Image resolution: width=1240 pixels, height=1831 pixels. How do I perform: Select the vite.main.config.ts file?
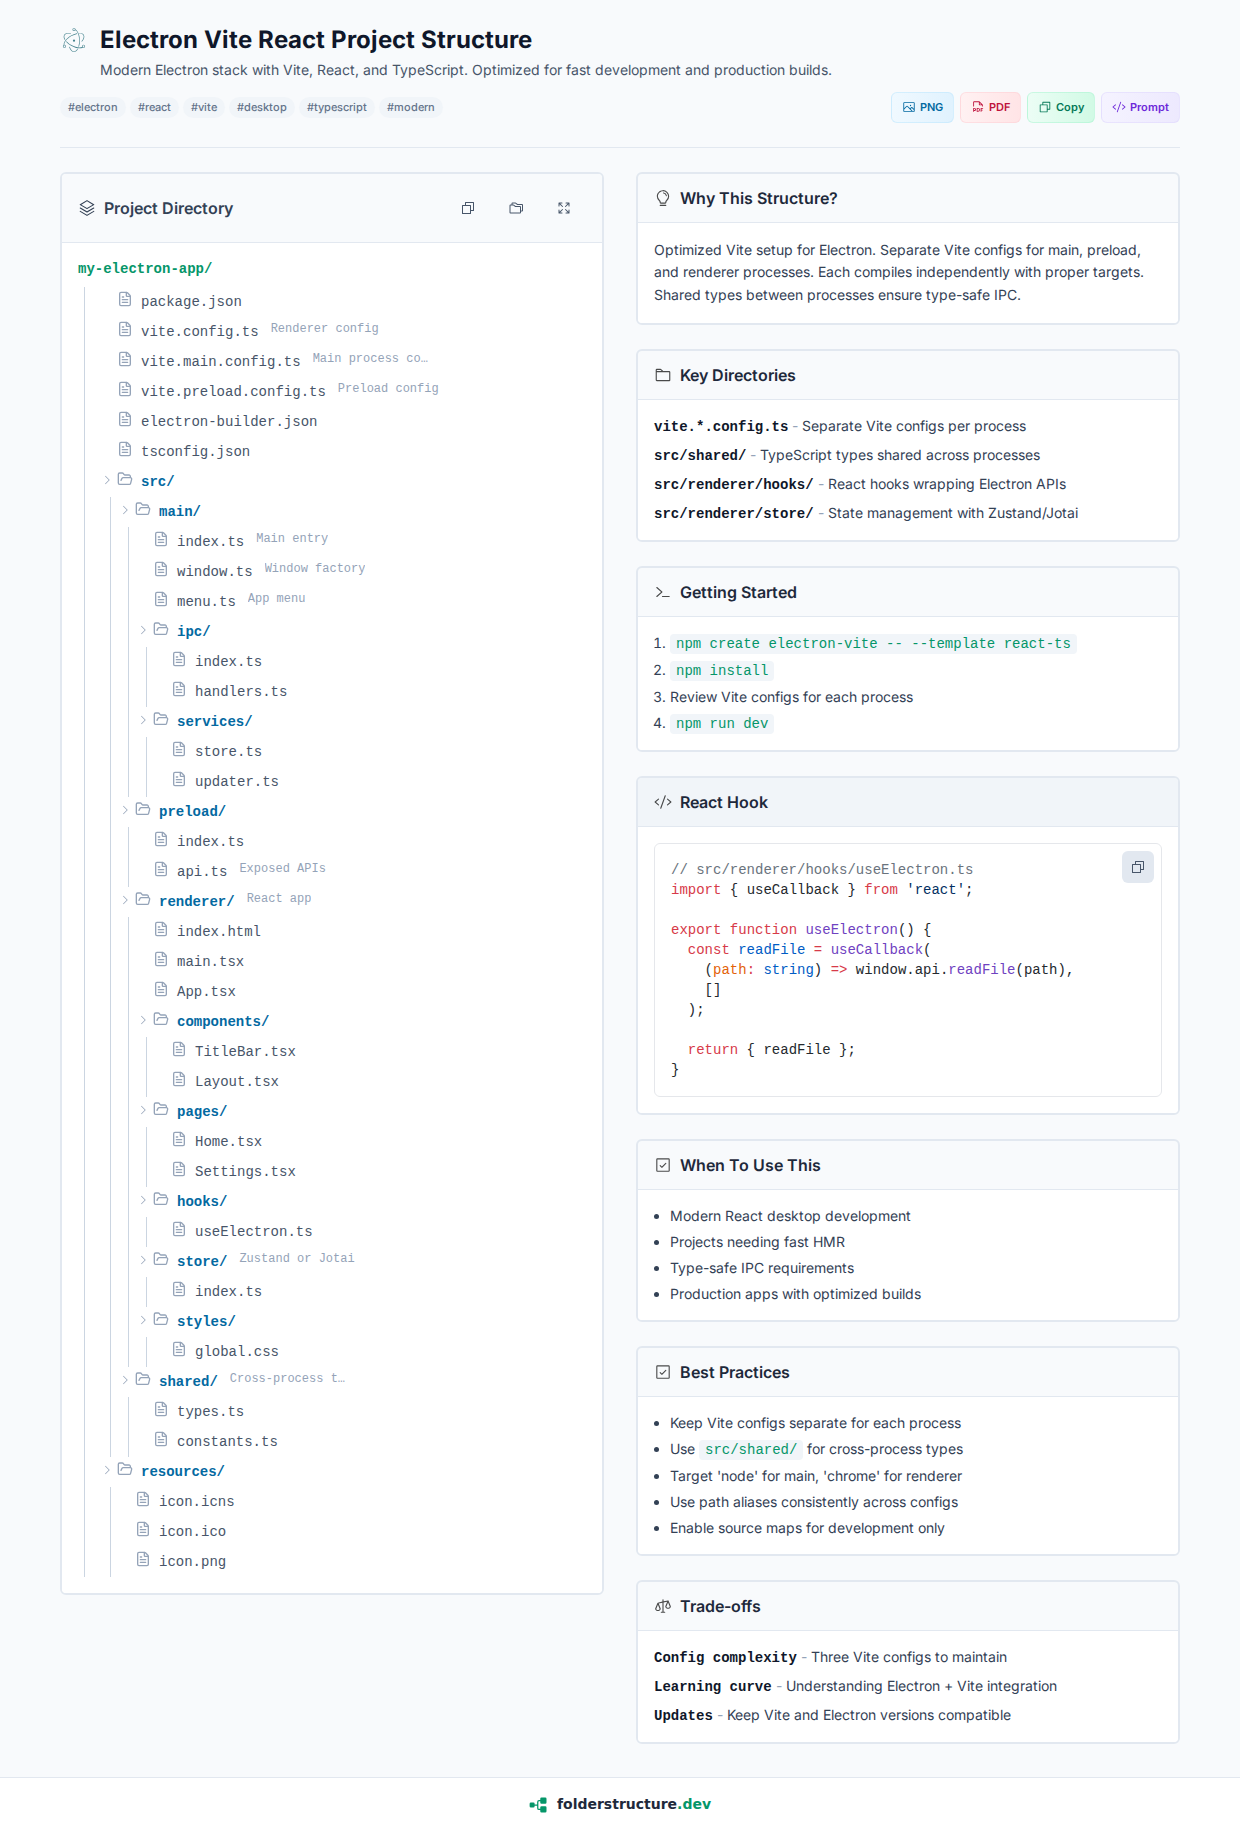(x=220, y=361)
